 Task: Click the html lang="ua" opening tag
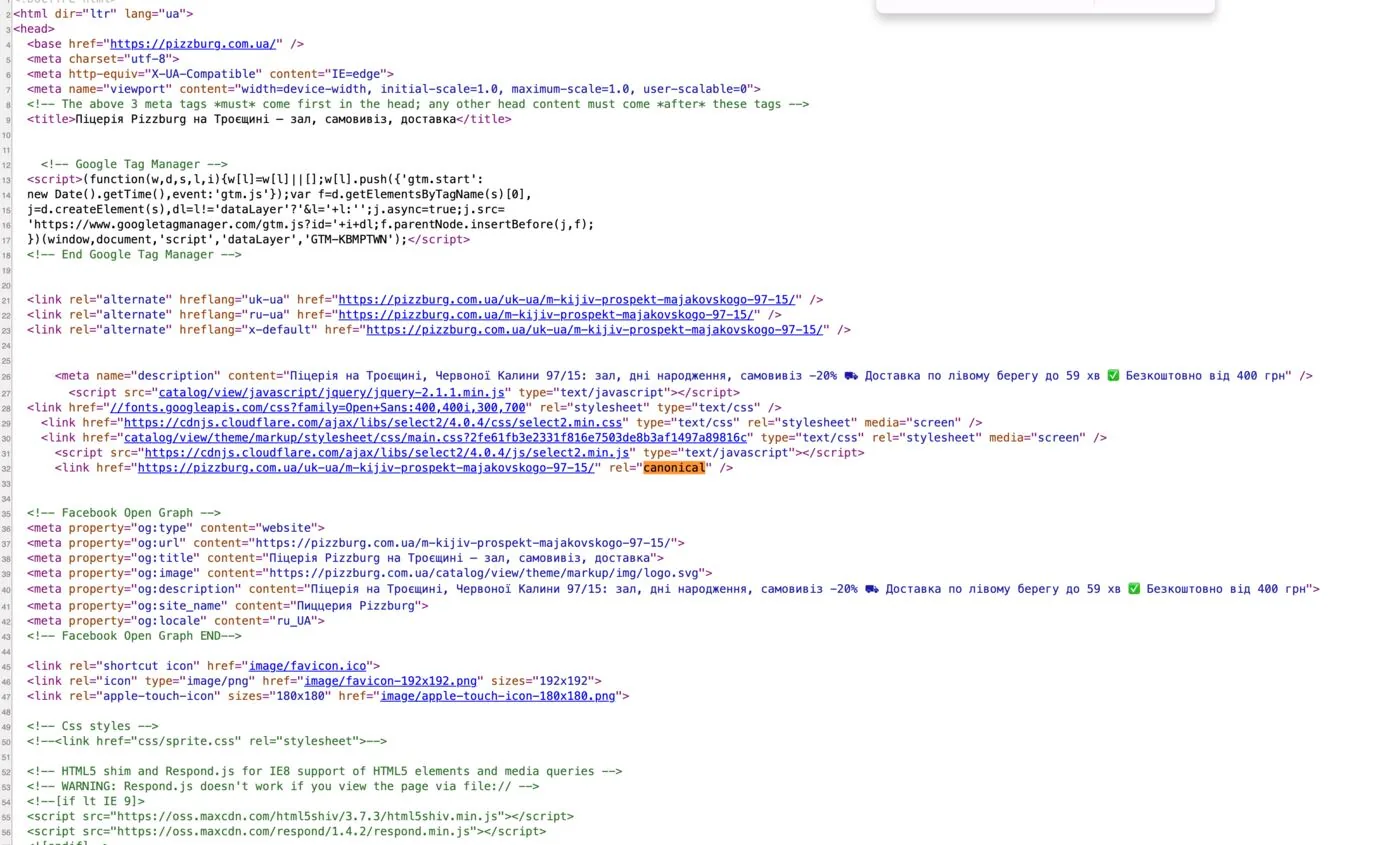point(103,14)
